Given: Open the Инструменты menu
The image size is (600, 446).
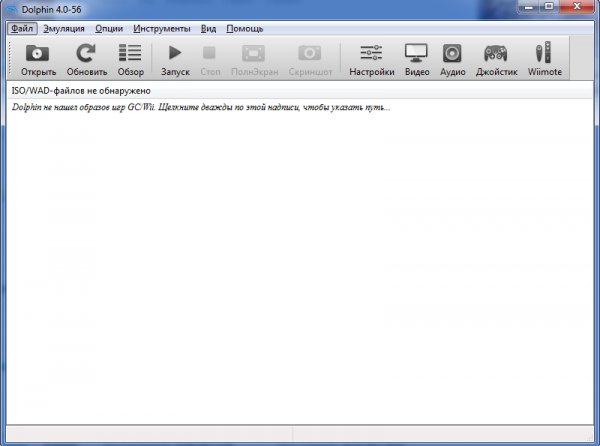Looking at the screenshot, I should coord(162,29).
